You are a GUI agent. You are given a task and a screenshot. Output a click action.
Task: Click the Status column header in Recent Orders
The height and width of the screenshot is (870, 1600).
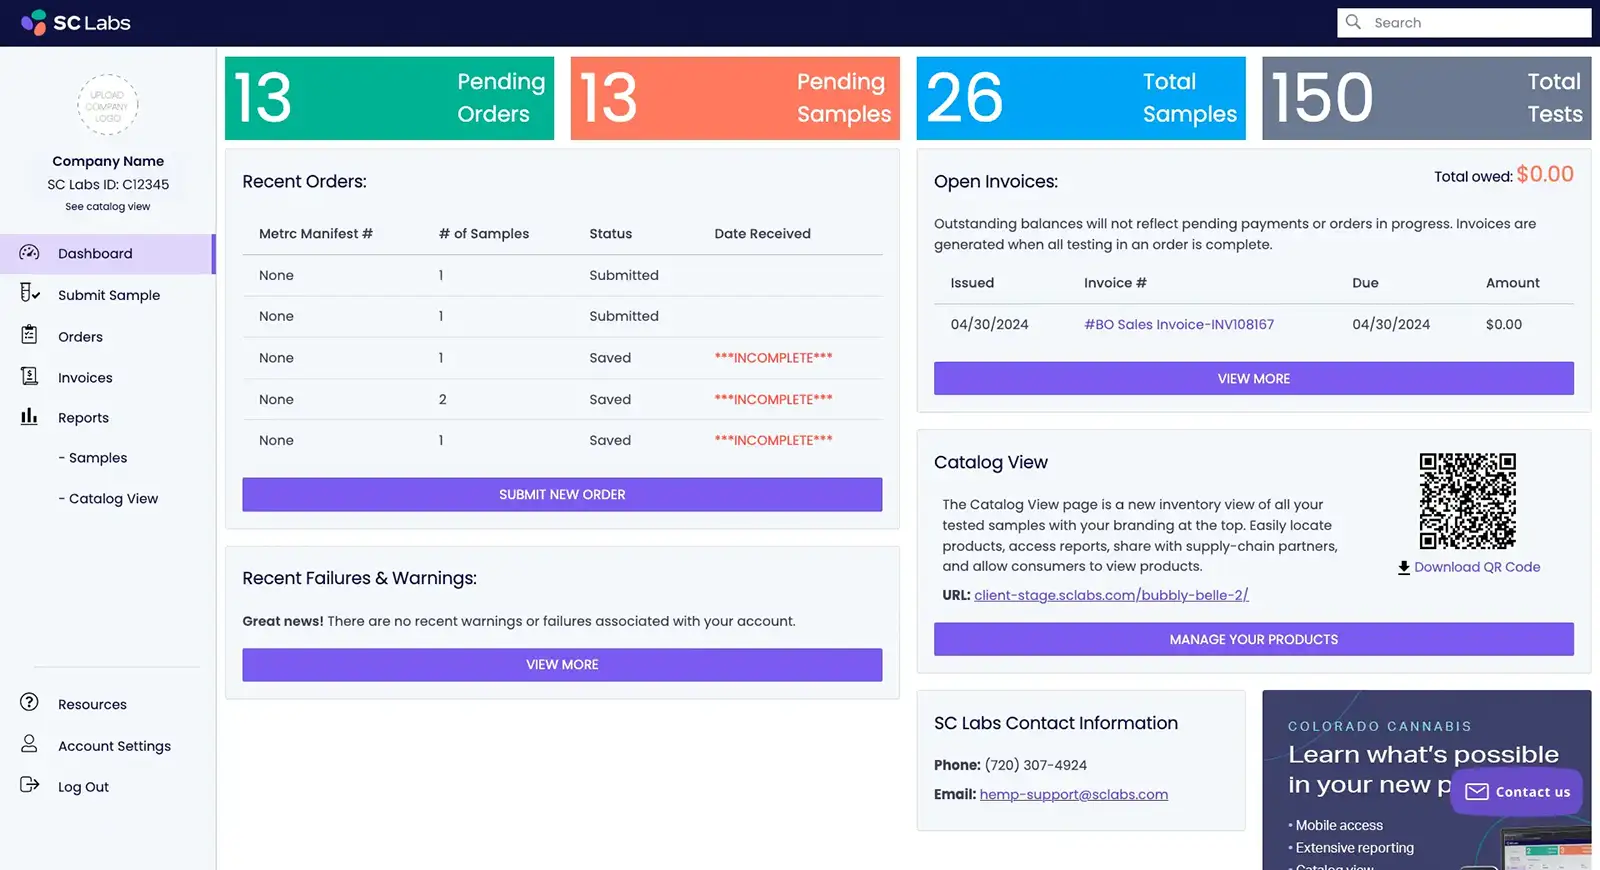pos(610,234)
